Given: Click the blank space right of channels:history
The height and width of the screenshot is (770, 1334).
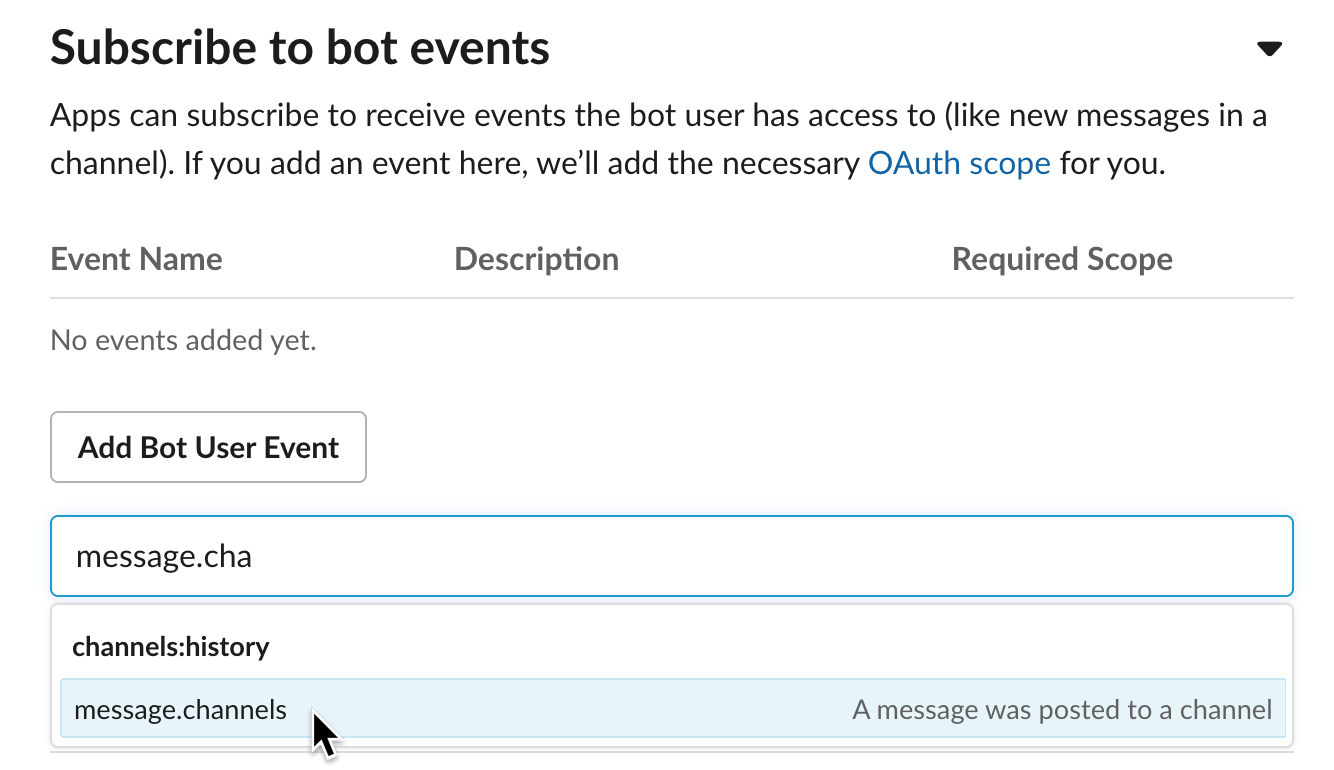Looking at the screenshot, I should point(780,647).
